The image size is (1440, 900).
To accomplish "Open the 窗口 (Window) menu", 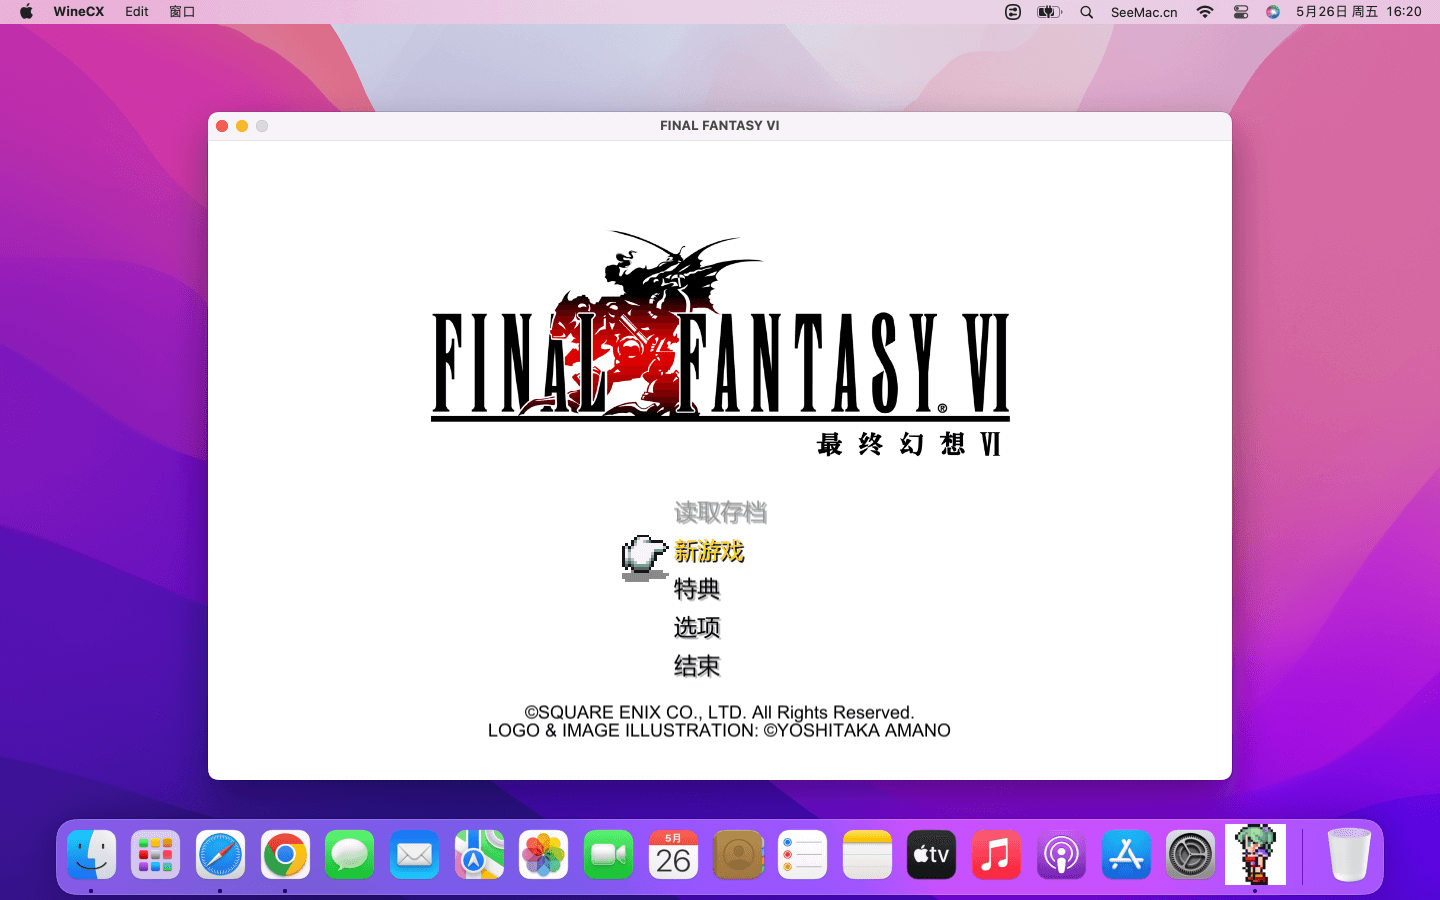I will [x=182, y=12].
